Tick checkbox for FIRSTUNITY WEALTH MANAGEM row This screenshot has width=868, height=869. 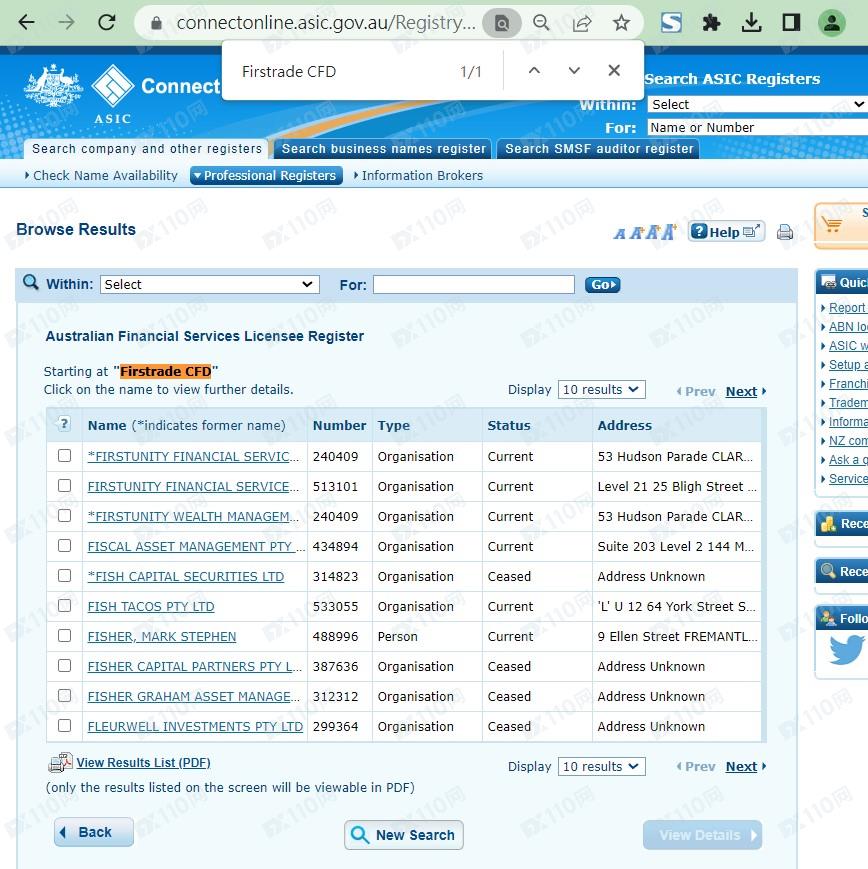click(64, 515)
